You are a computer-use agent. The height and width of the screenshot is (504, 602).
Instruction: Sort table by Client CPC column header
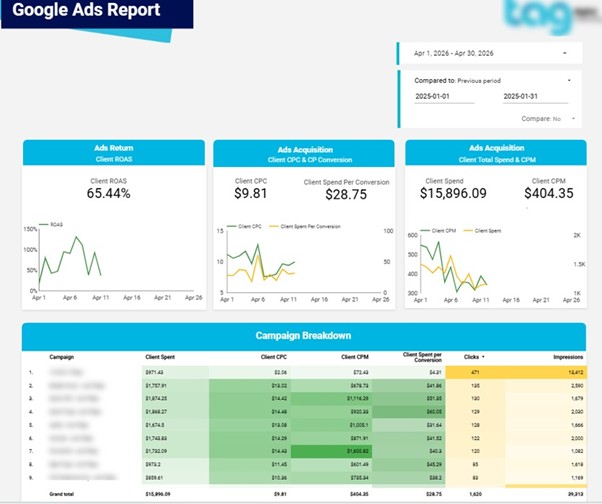click(x=274, y=357)
